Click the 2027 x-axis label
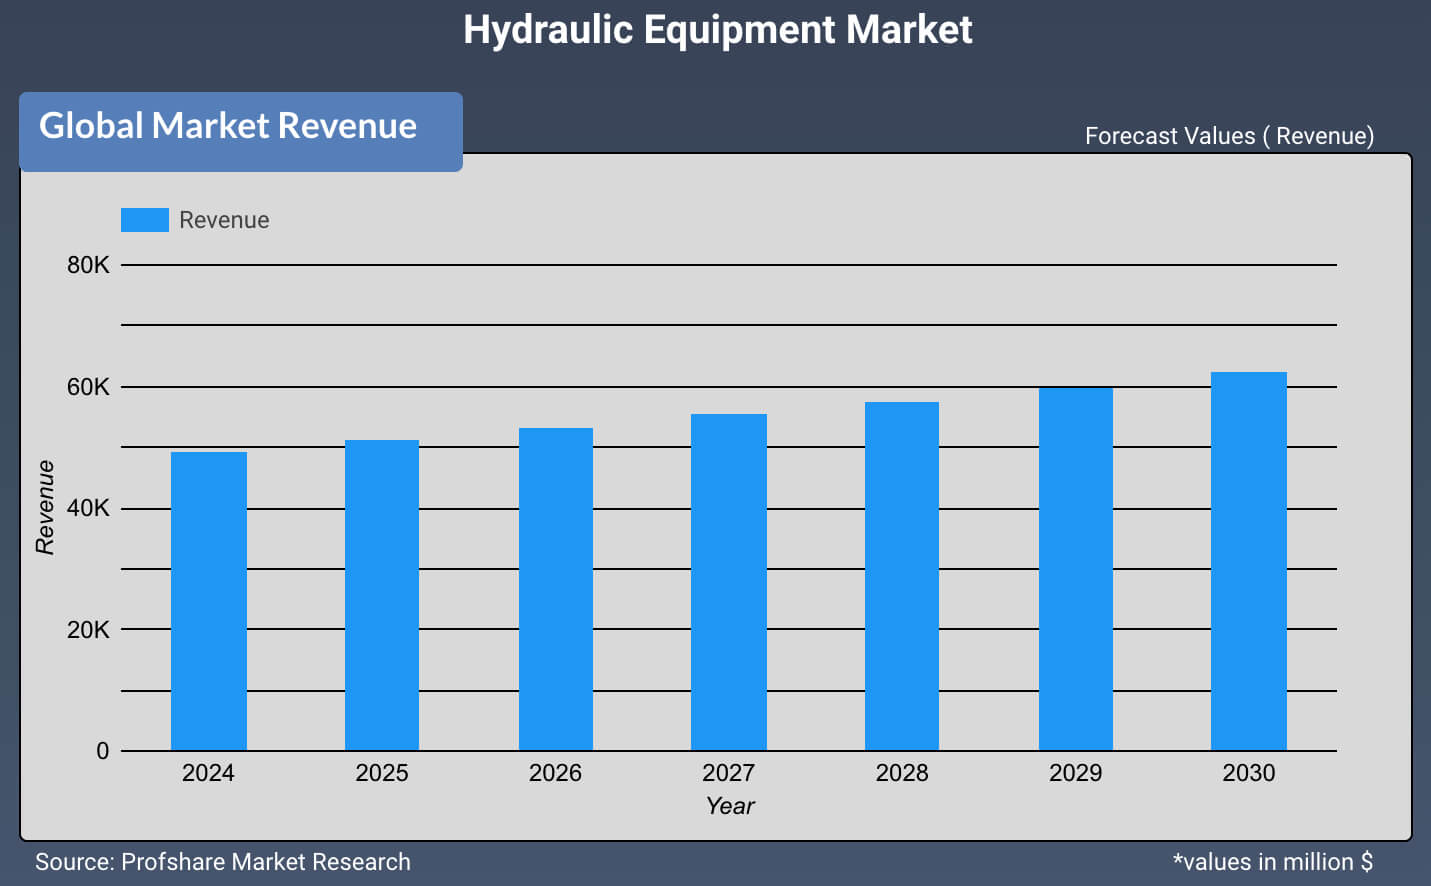The image size is (1431, 886). tap(728, 773)
